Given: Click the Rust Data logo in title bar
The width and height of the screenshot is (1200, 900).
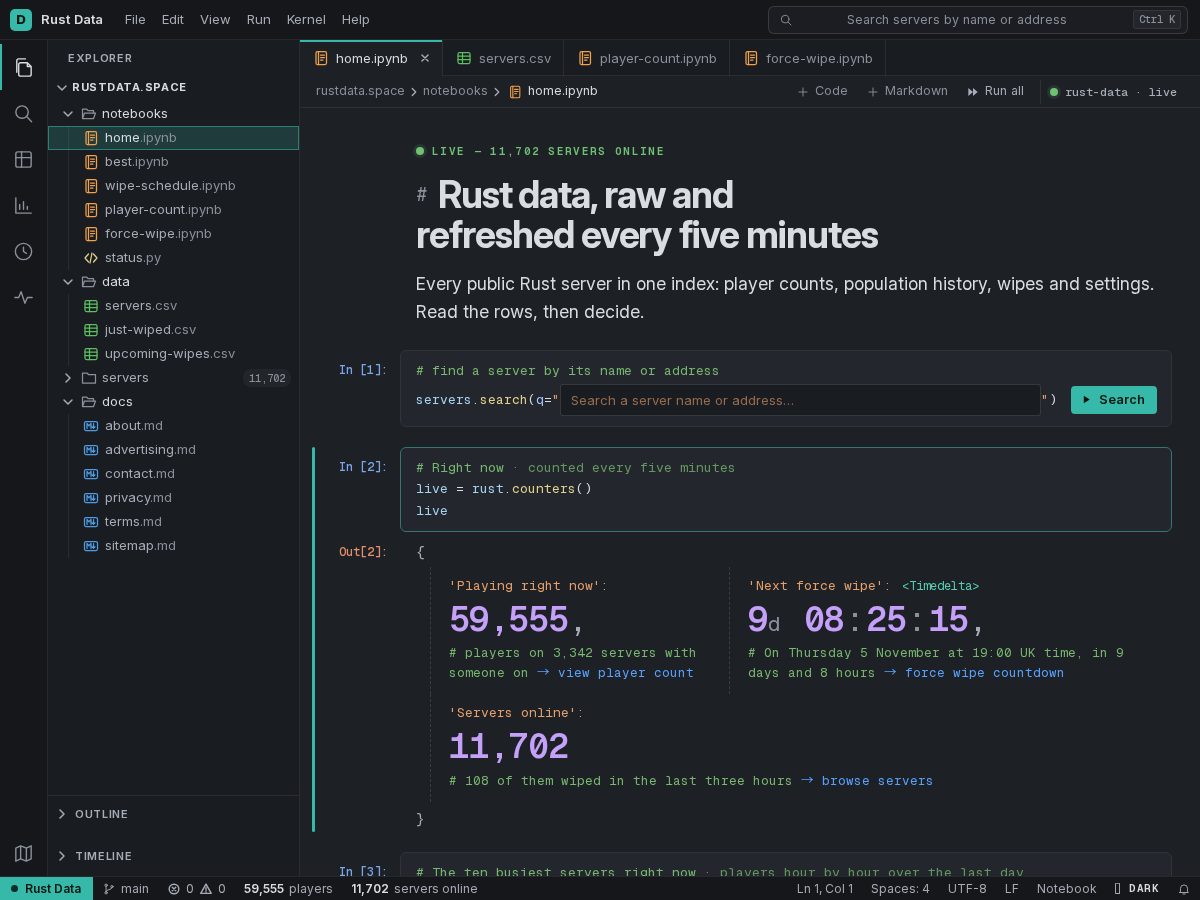Looking at the screenshot, I should (21, 19).
